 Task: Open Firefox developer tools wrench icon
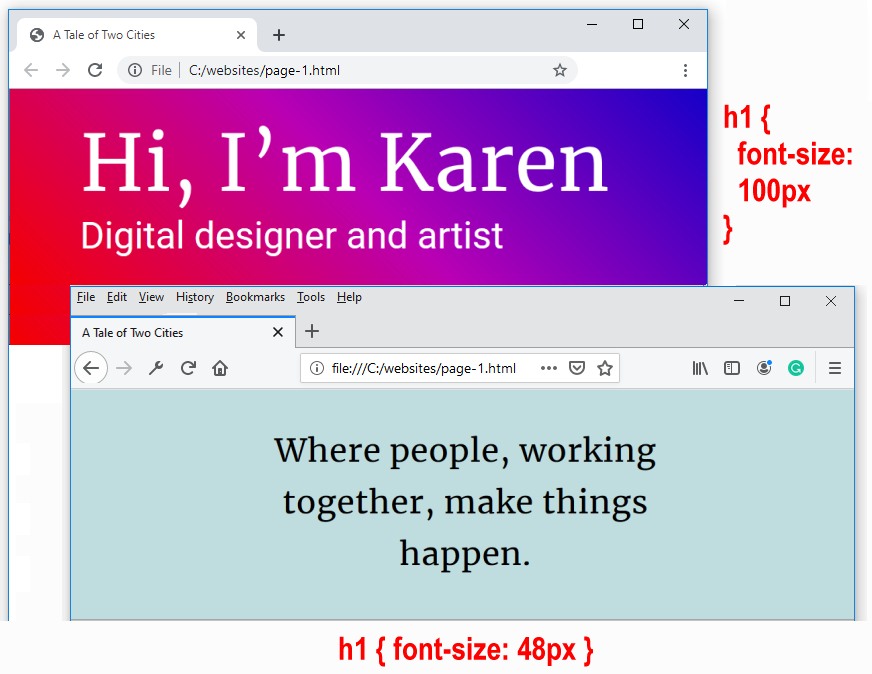point(156,368)
